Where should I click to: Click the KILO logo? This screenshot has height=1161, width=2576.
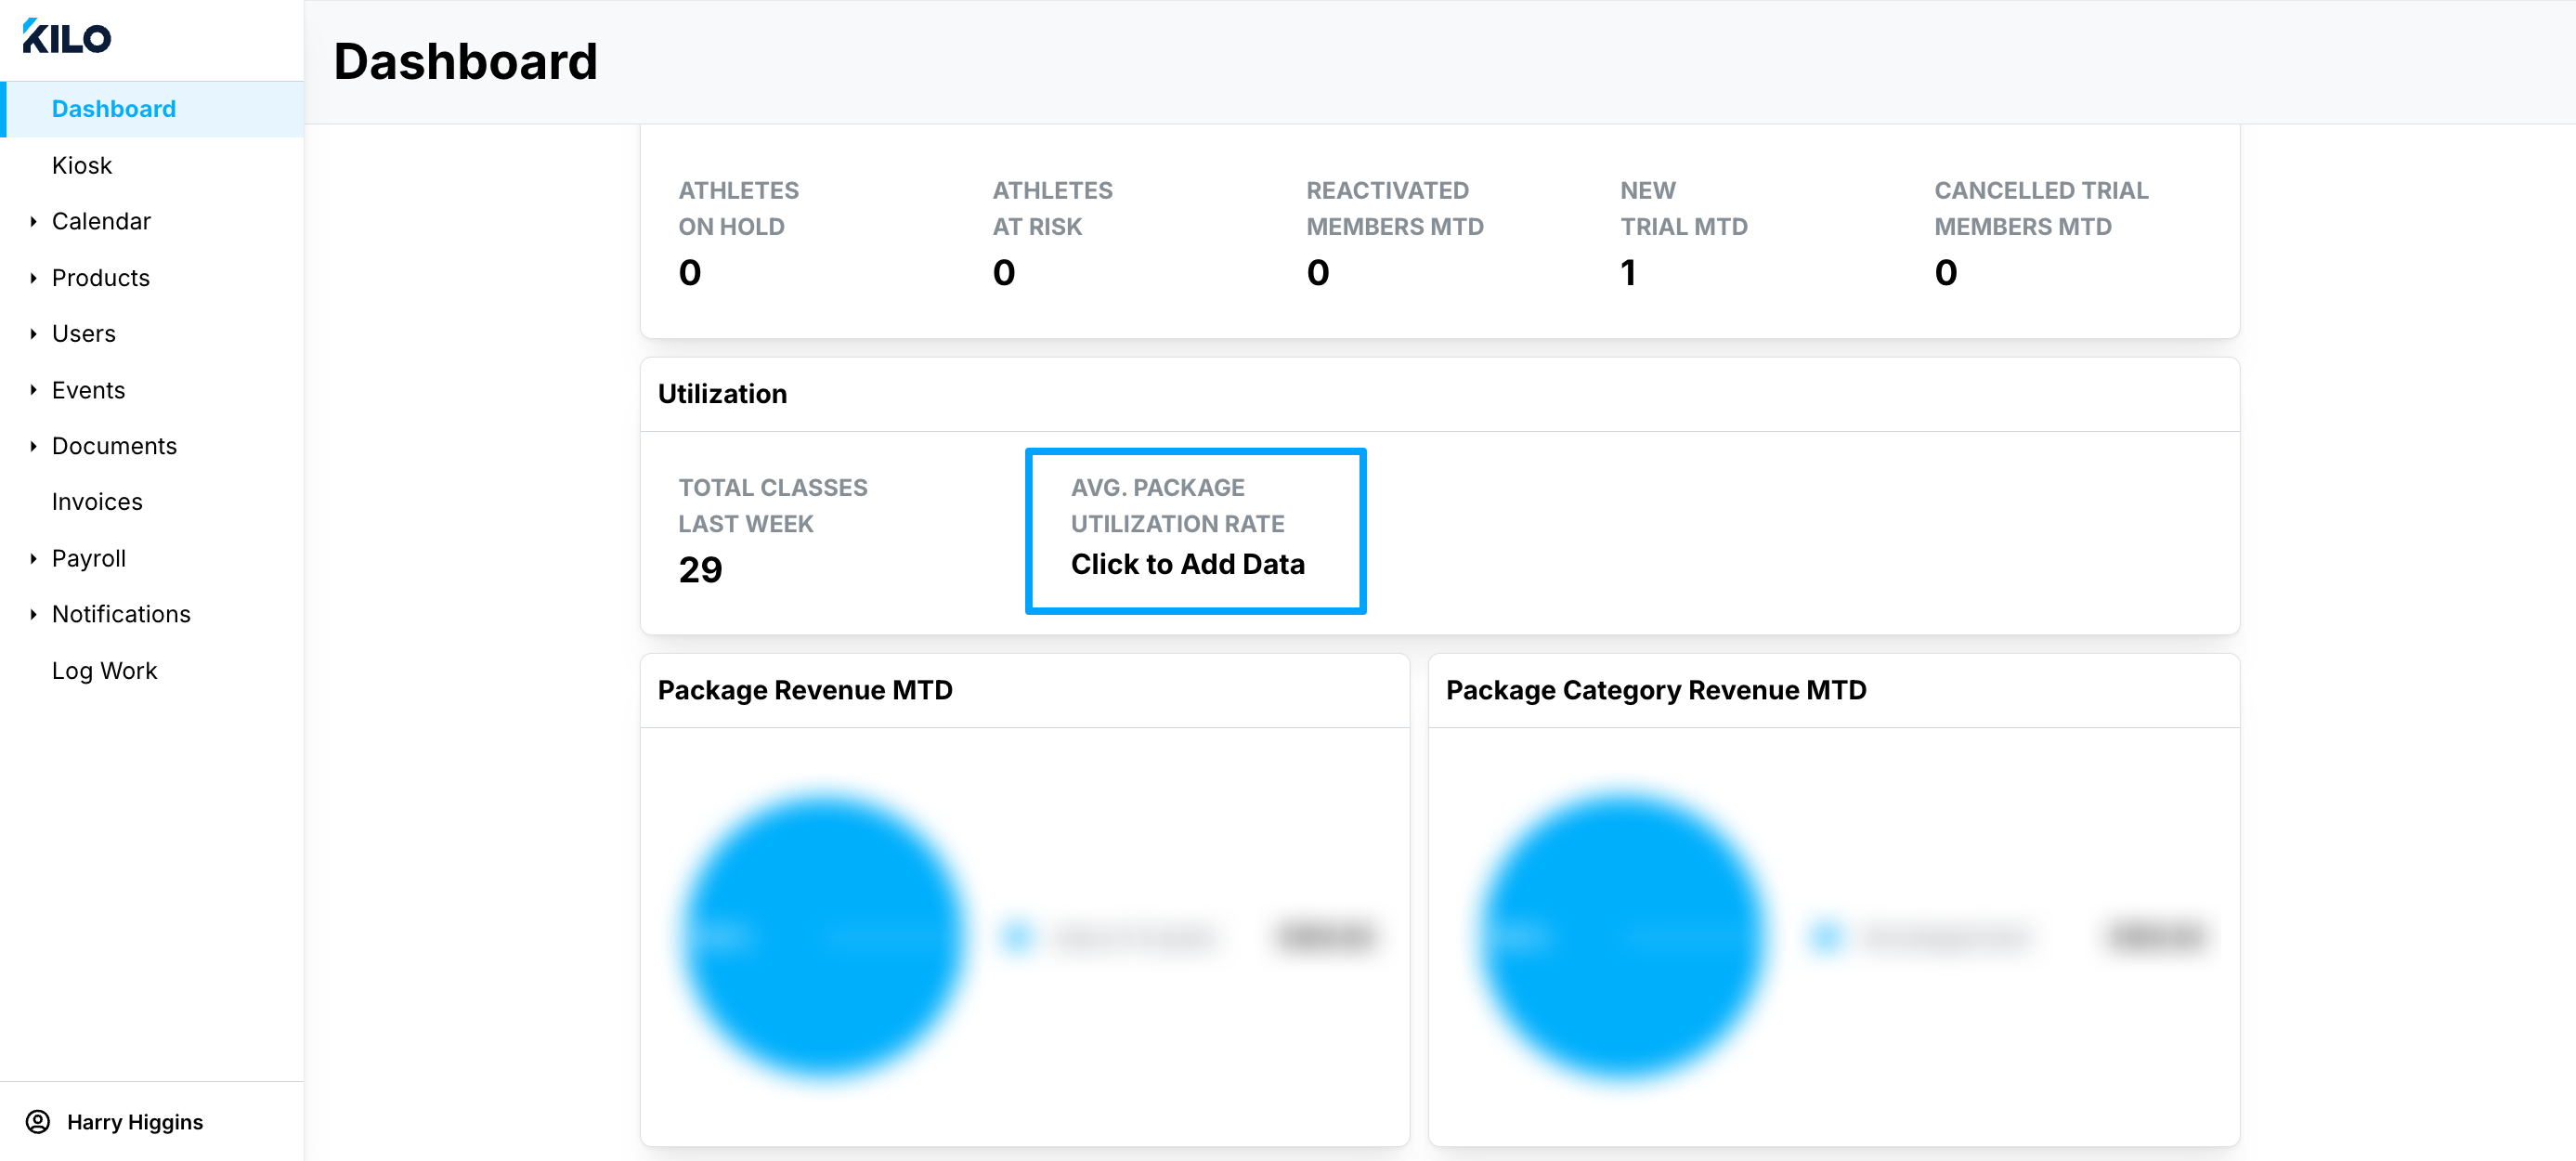pyautogui.click(x=67, y=37)
